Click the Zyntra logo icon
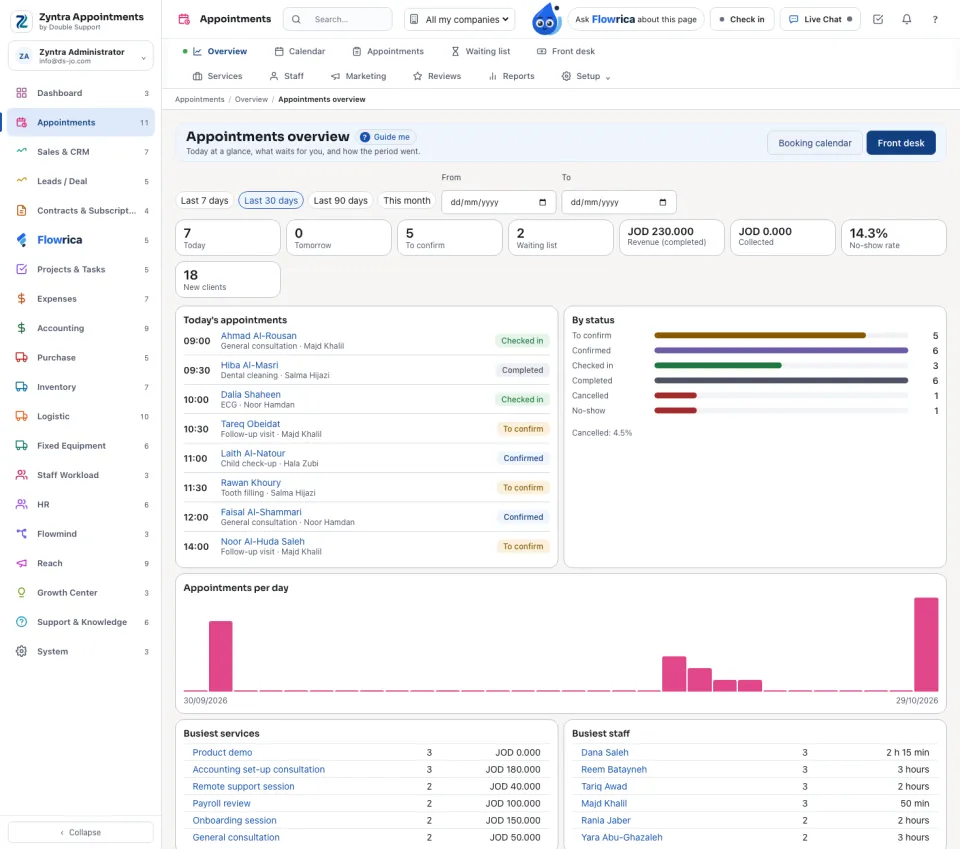Screen dimensions: 960x849 coord(22,21)
